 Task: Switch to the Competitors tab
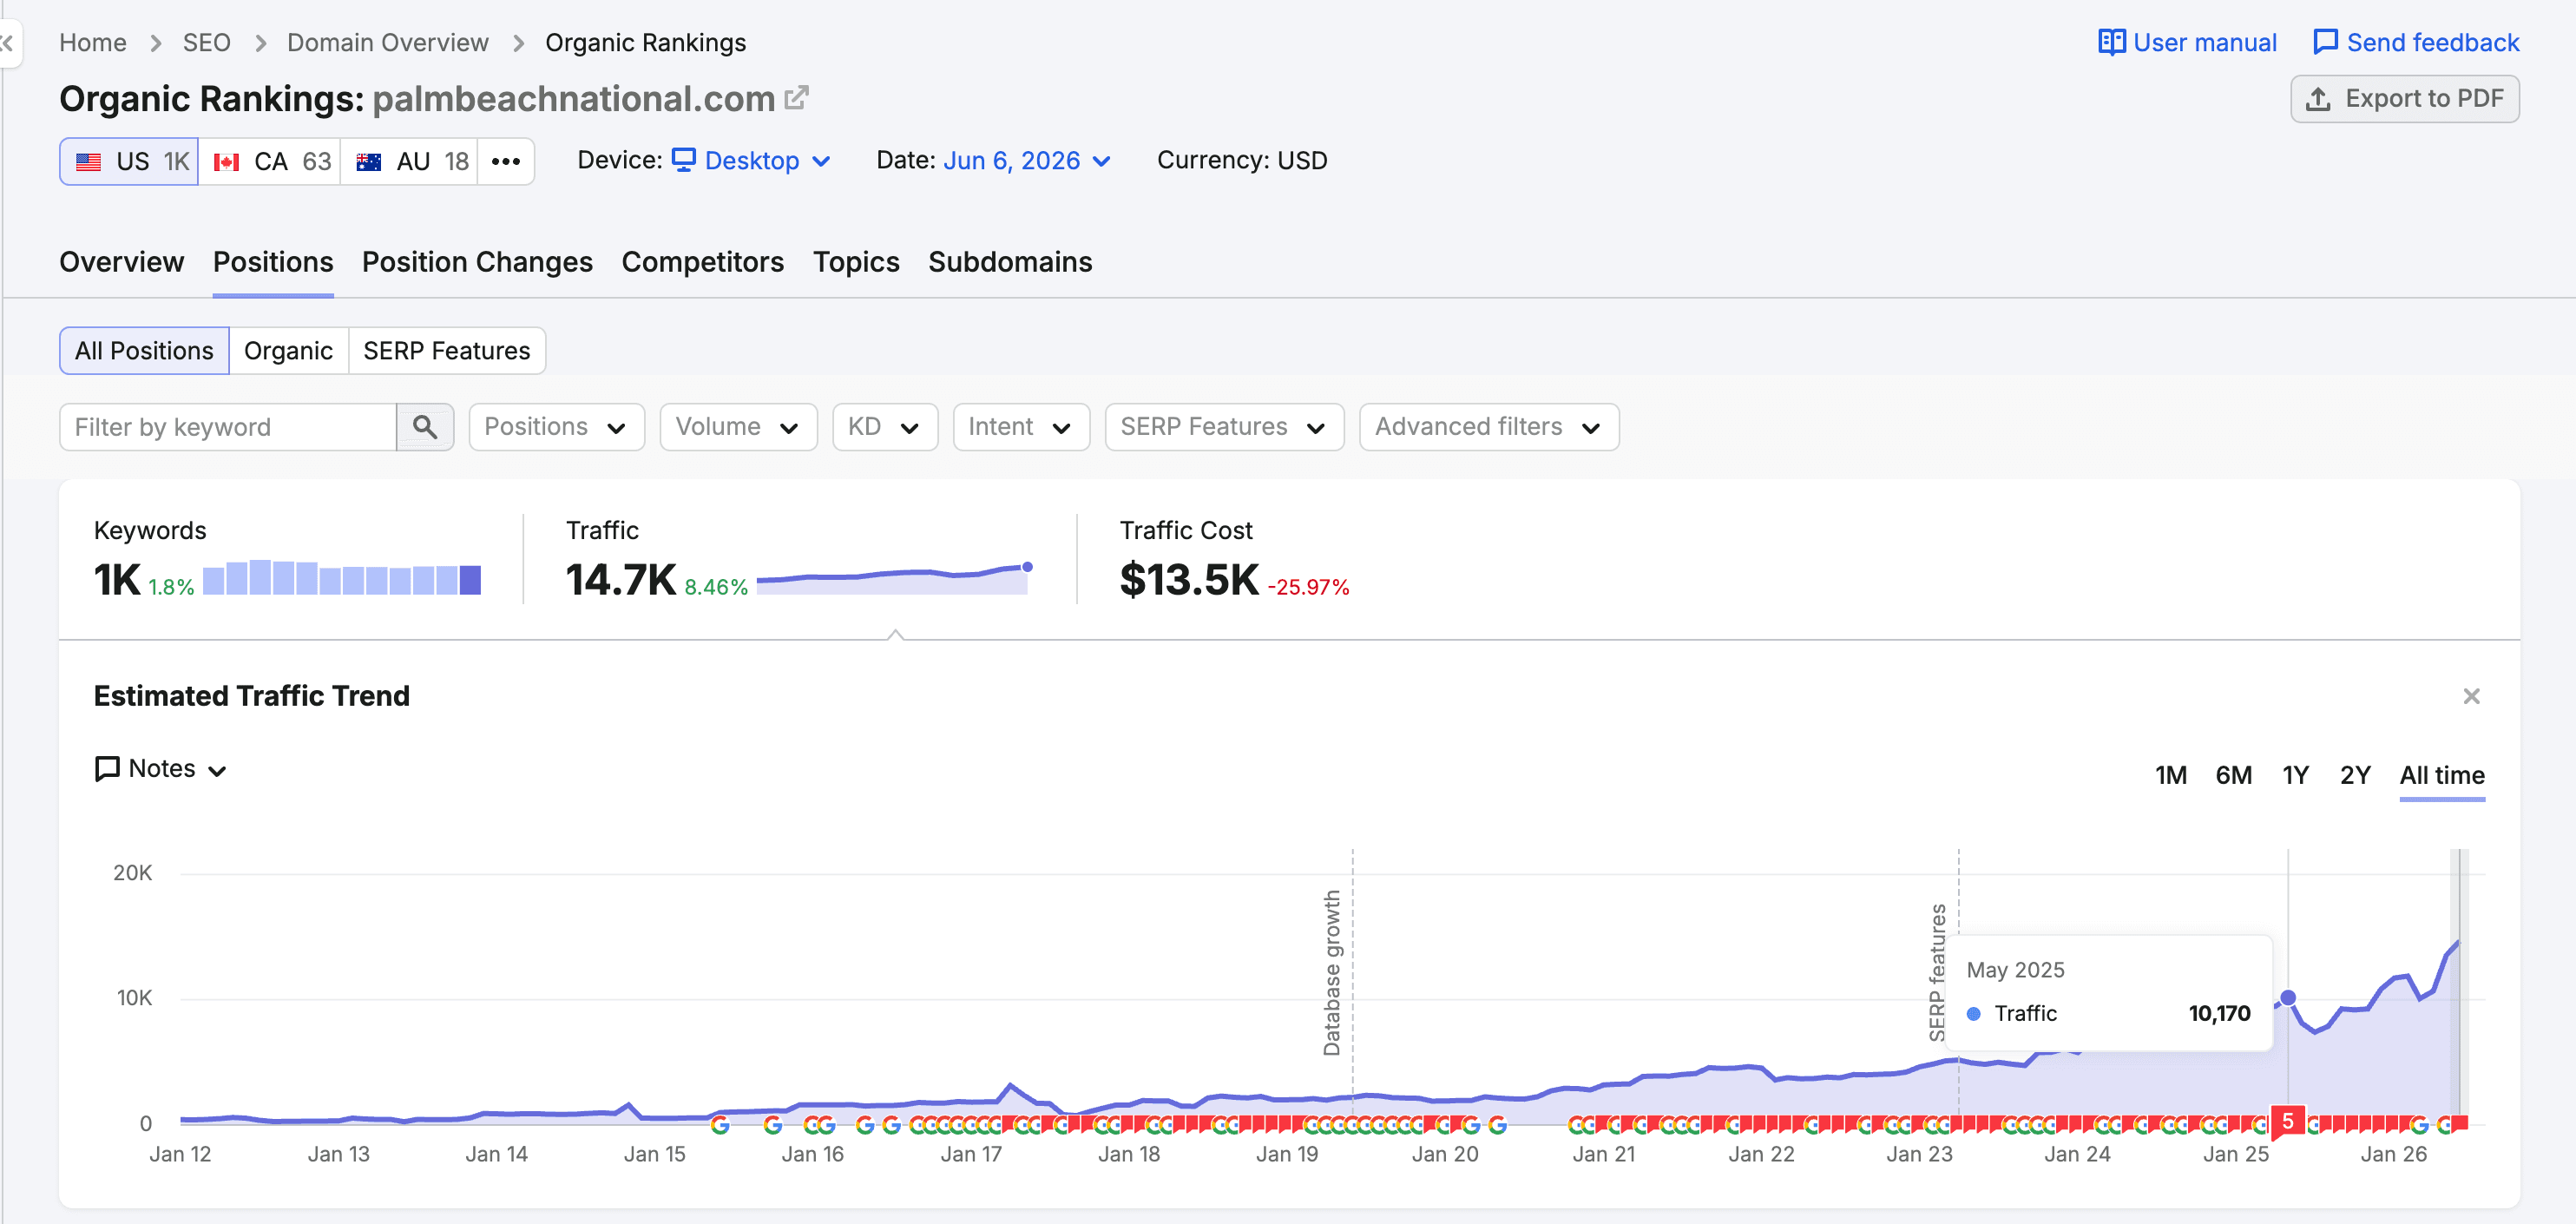(x=703, y=262)
